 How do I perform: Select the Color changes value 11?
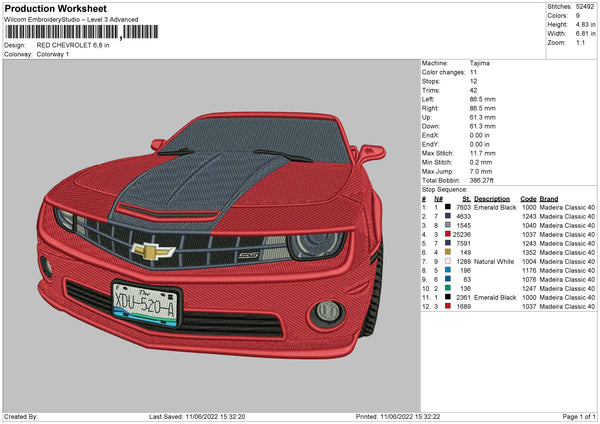click(473, 72)
